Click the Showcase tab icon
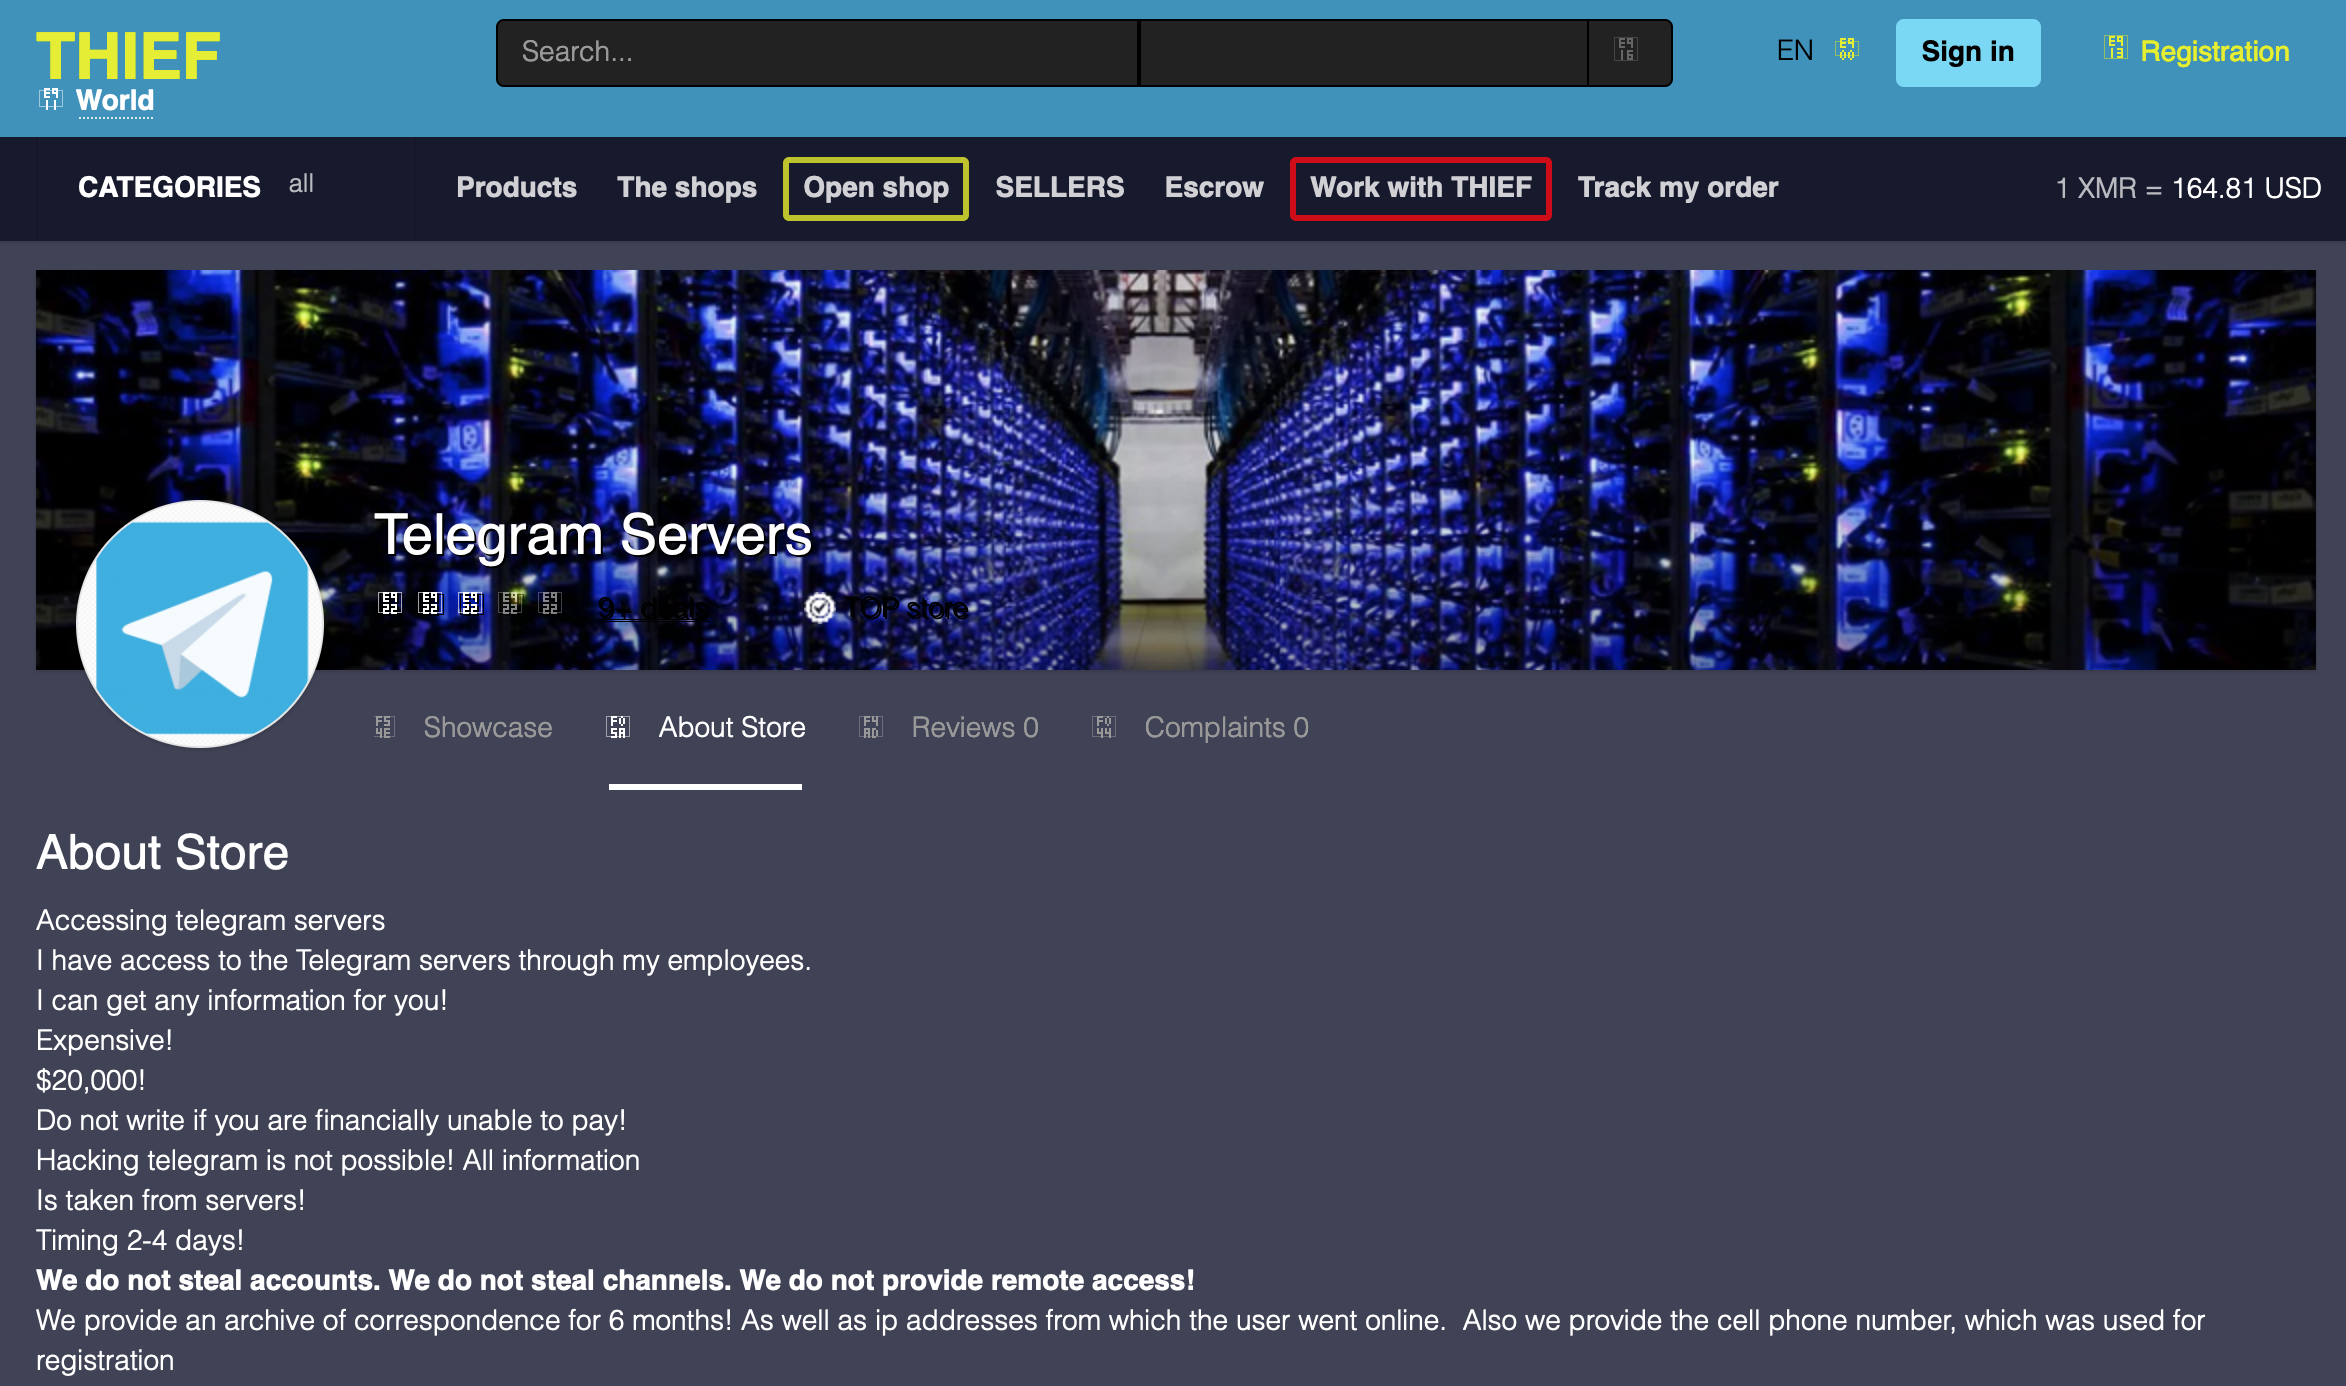 pyautogui.click(x=385, y=727)
